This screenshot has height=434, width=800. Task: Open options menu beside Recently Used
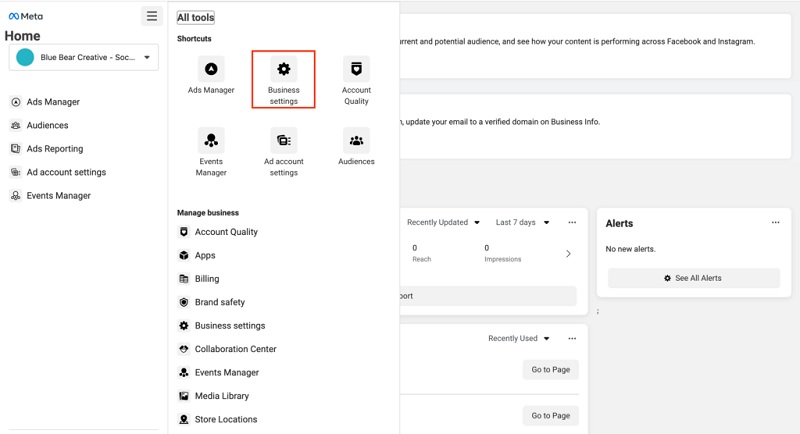click(572, 339)
